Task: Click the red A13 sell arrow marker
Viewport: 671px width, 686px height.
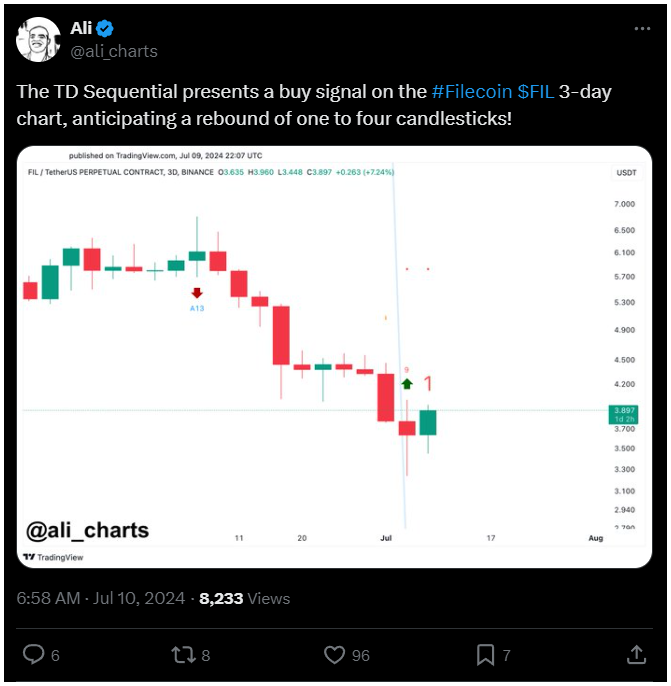Action: (x=197, y=293)
